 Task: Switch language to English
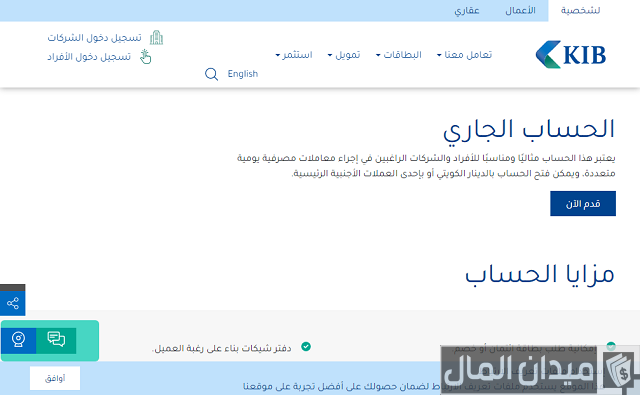pos(243,74)
